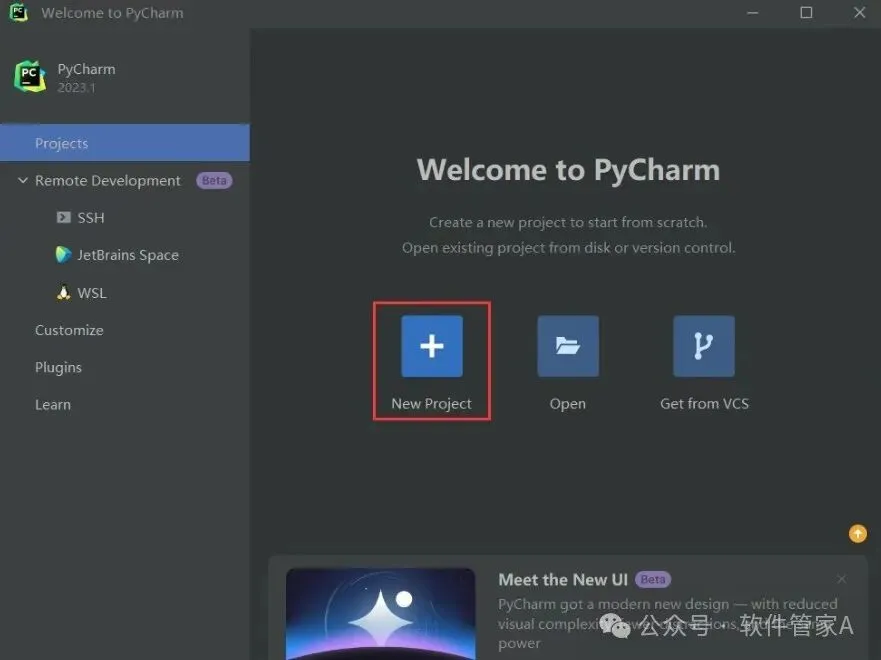Click the Get from VCS branch icon

pos(703,346)
